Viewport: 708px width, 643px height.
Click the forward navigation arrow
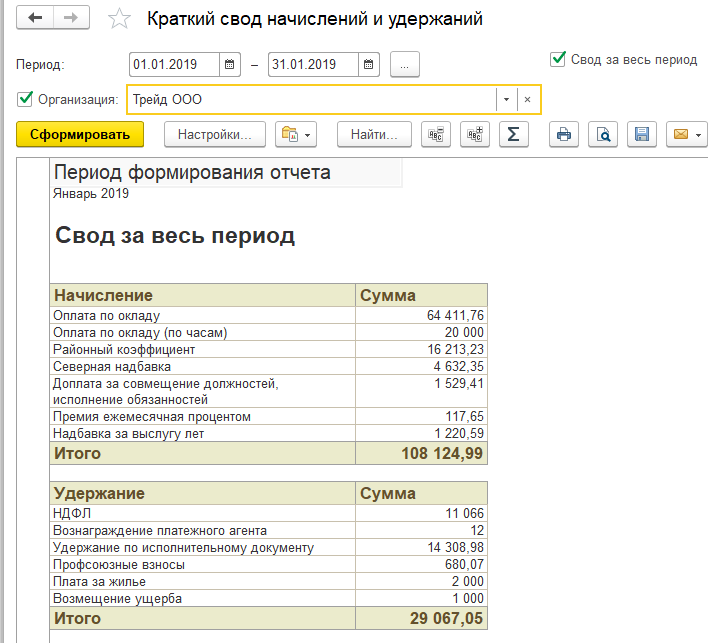click(70, 18)
